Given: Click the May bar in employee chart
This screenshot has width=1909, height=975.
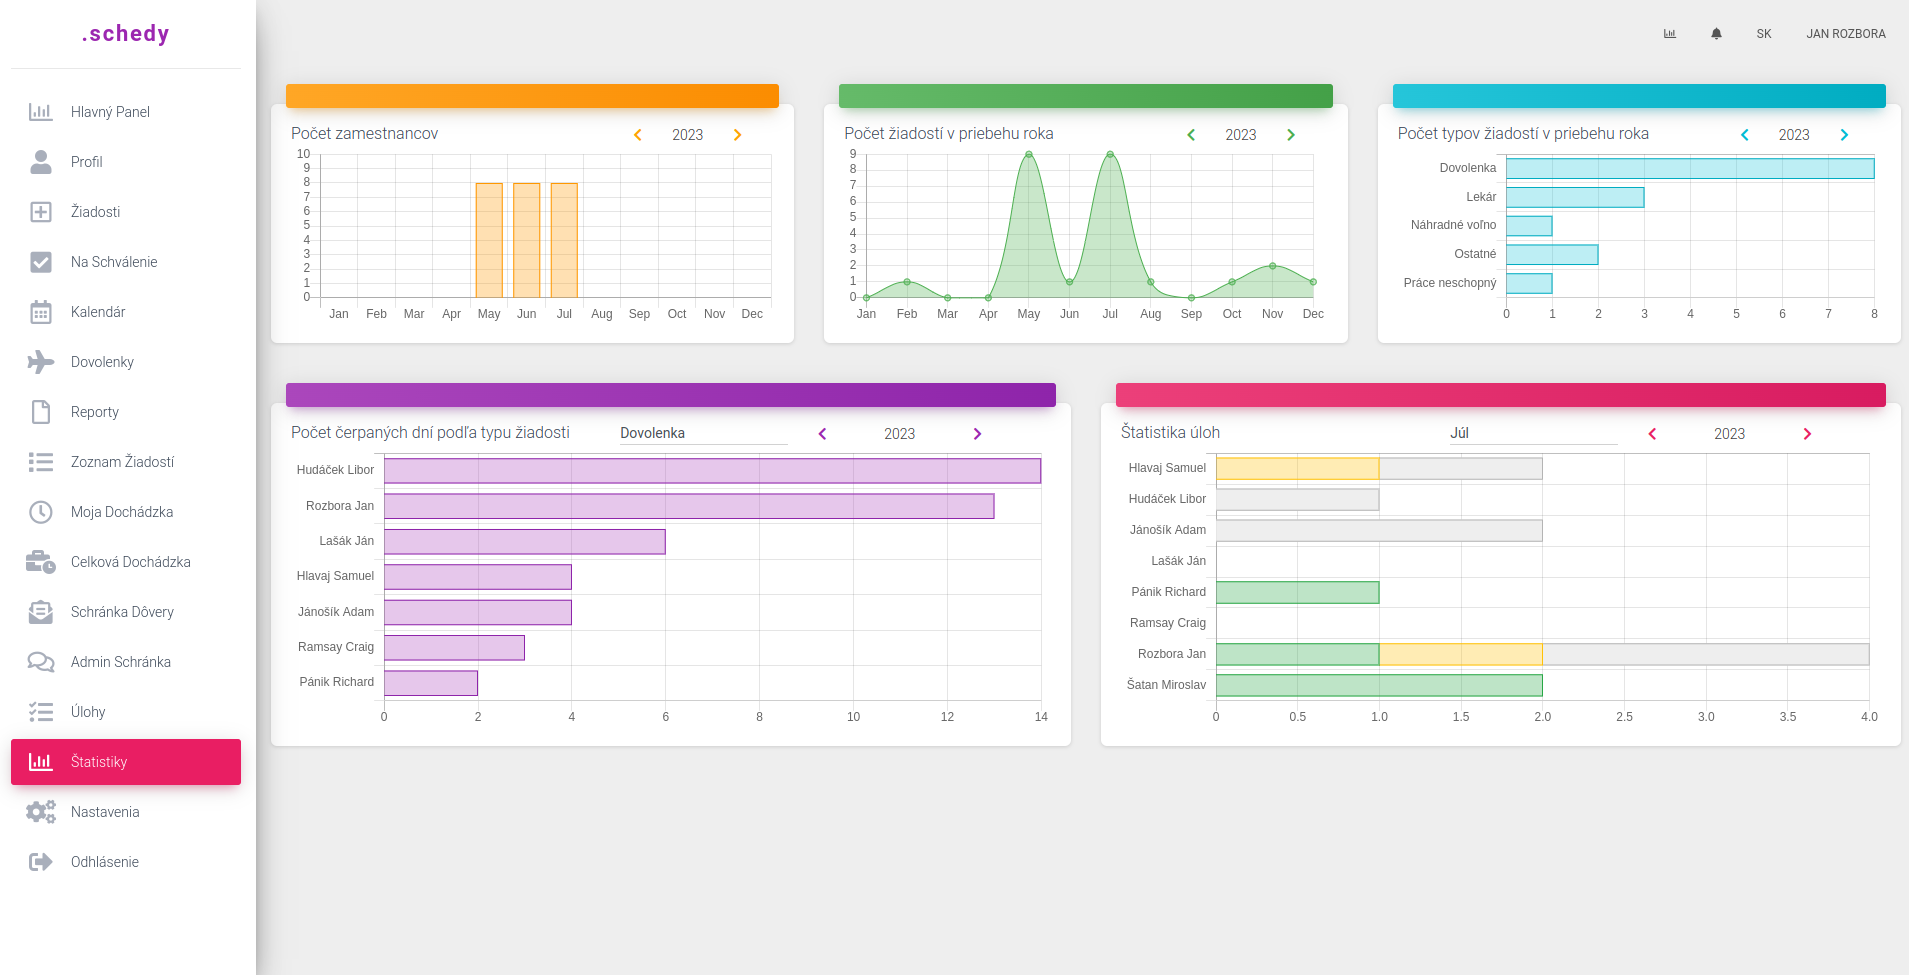Looking at the screenshot, I should pyautogui.click(x=489, y=240).
